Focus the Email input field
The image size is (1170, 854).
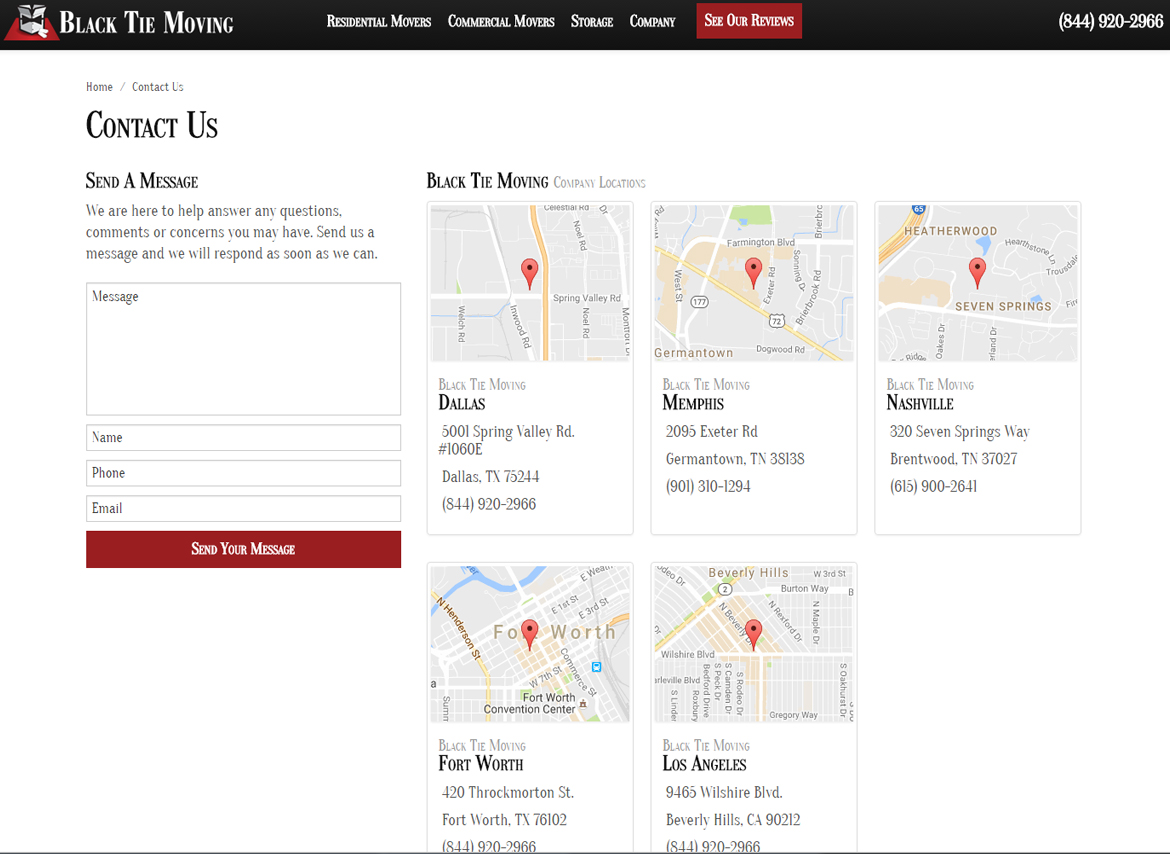tap(243, 509)
